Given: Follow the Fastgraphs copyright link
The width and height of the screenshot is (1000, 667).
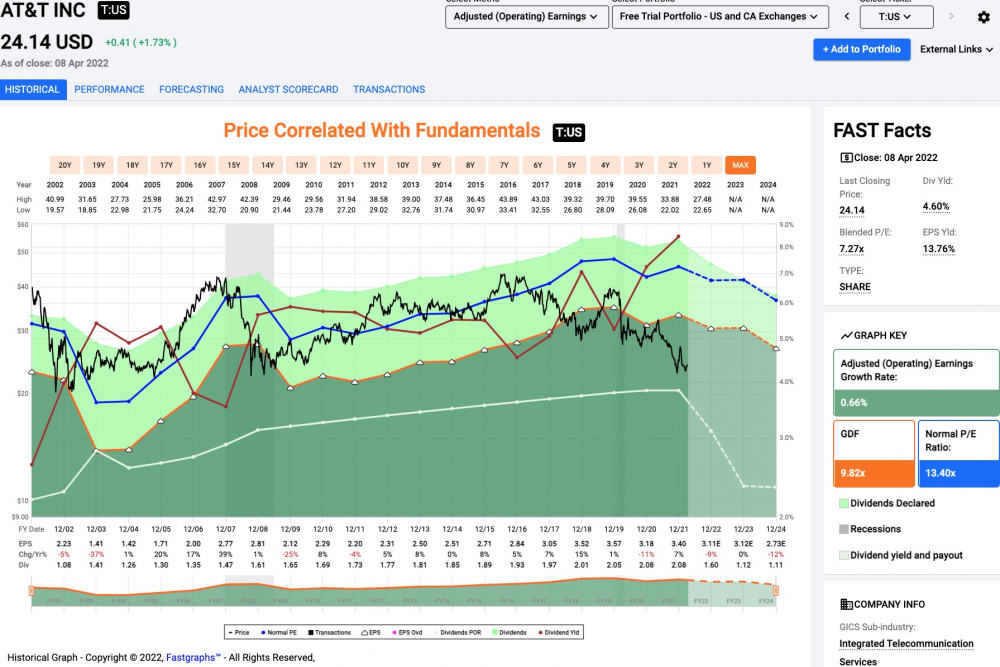Looking at the screenshot, I should [x=193, y=657].
